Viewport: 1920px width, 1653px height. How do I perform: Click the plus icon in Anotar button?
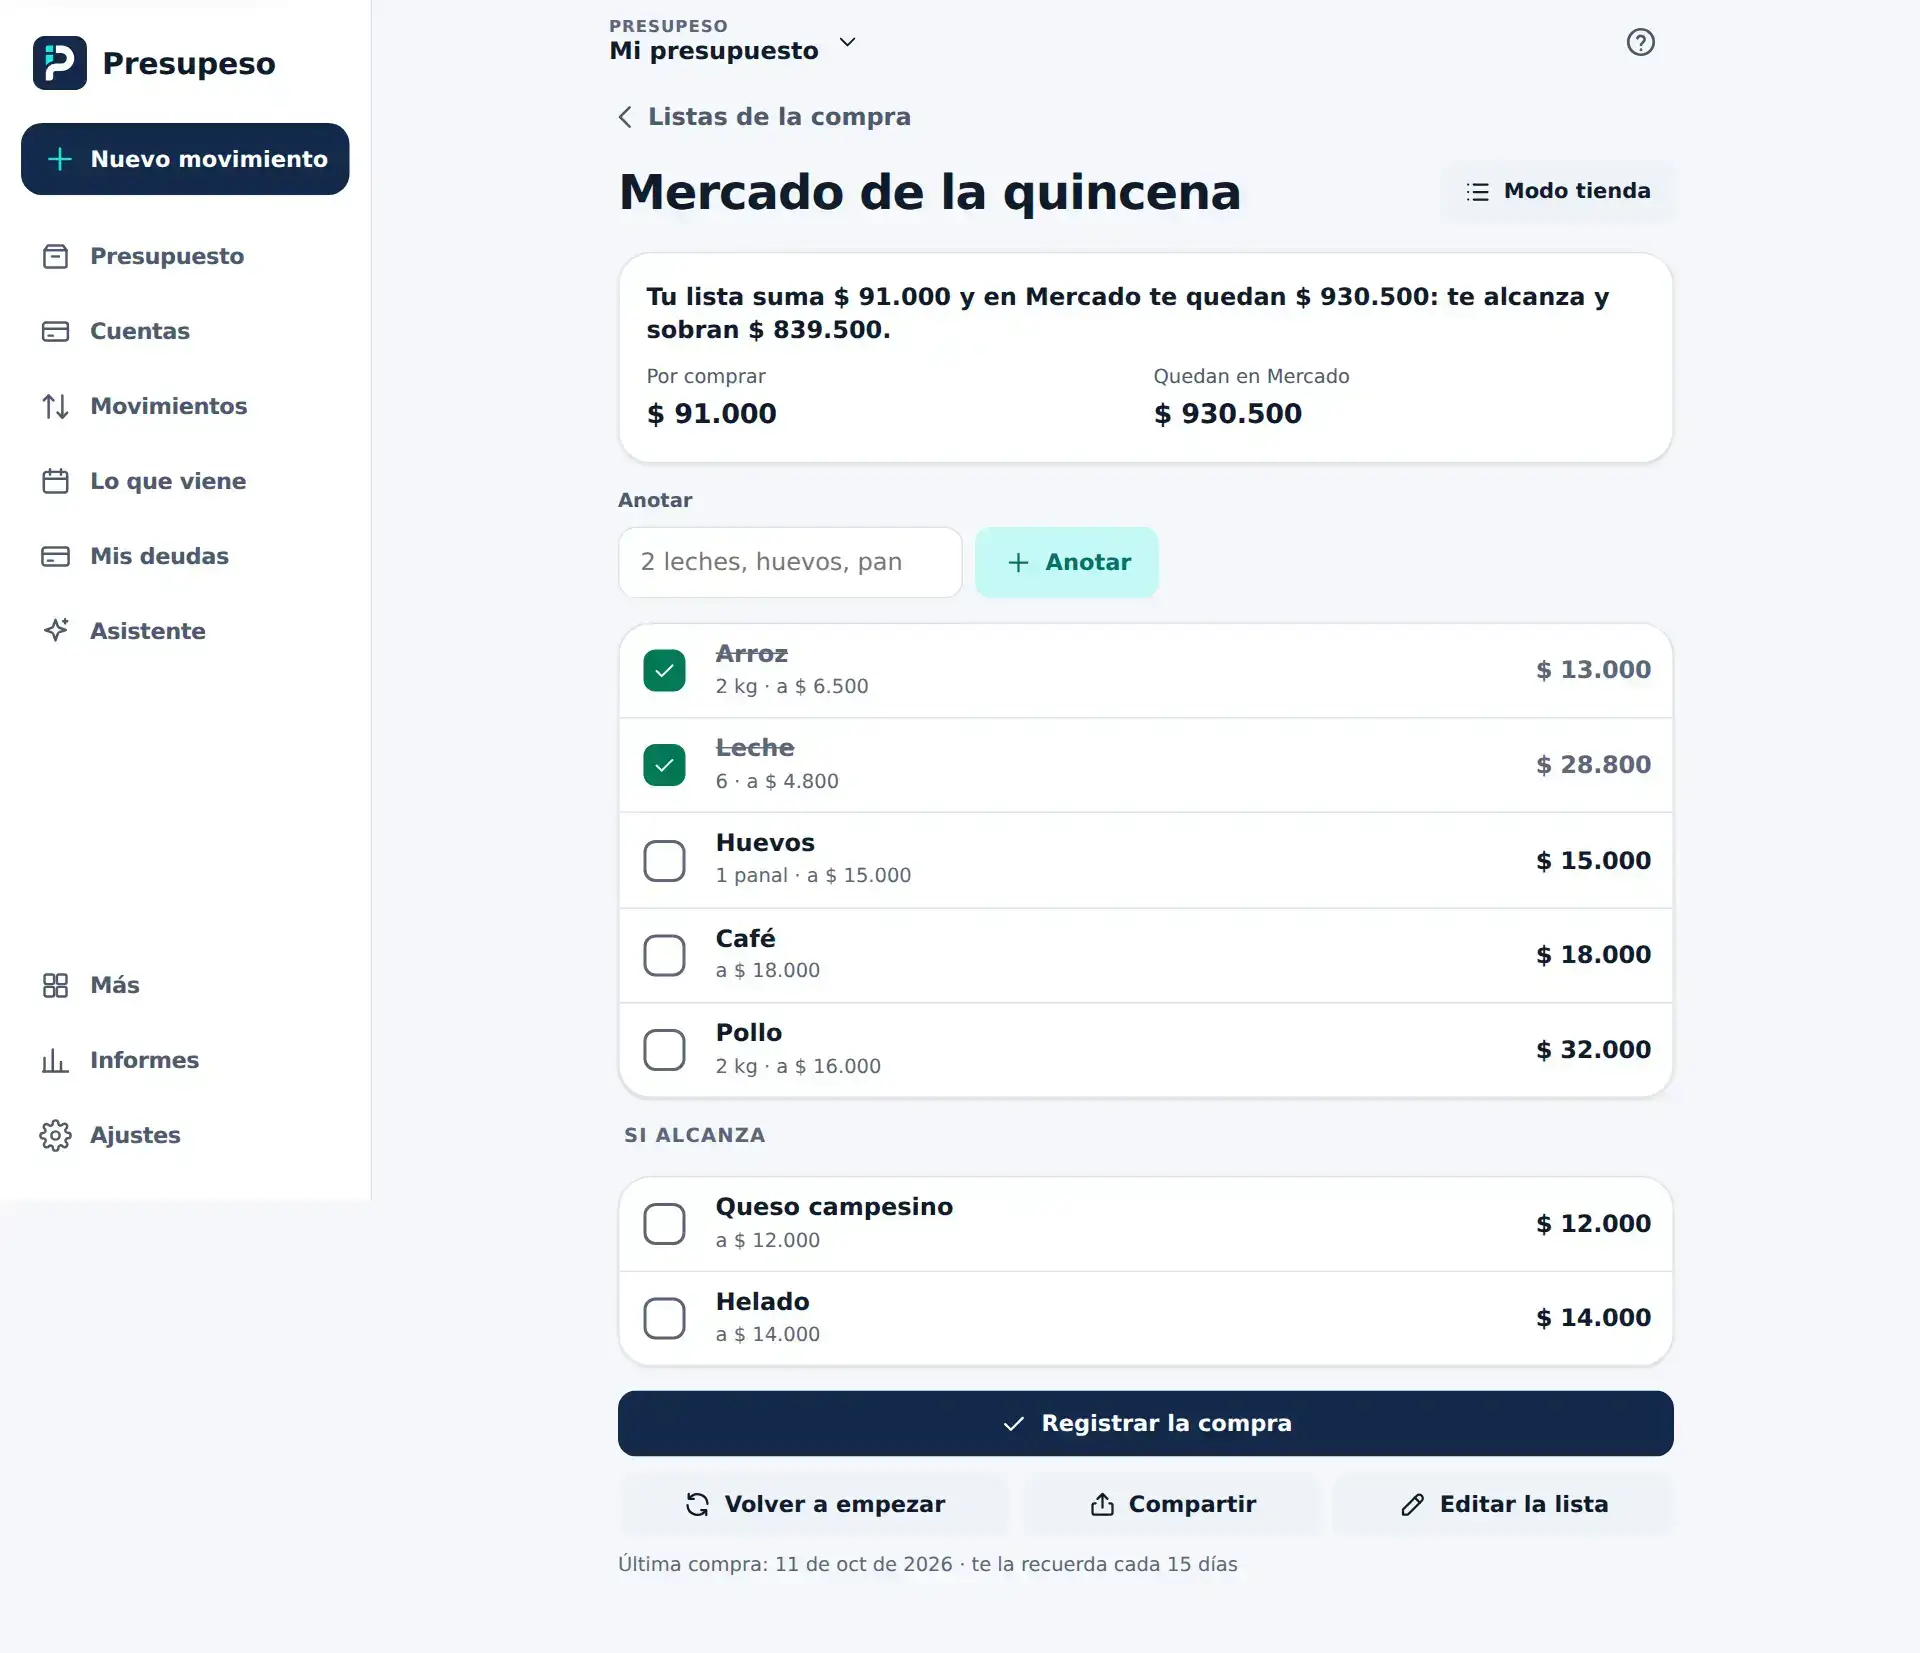[x=1018, y=563]
